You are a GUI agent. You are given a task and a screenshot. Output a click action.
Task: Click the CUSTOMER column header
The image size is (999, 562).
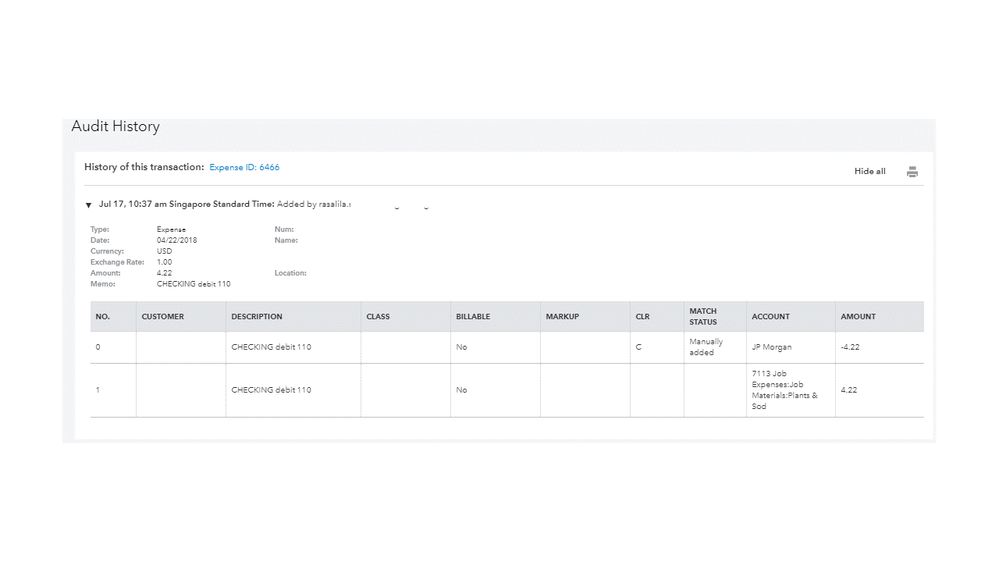click(163, 317)
